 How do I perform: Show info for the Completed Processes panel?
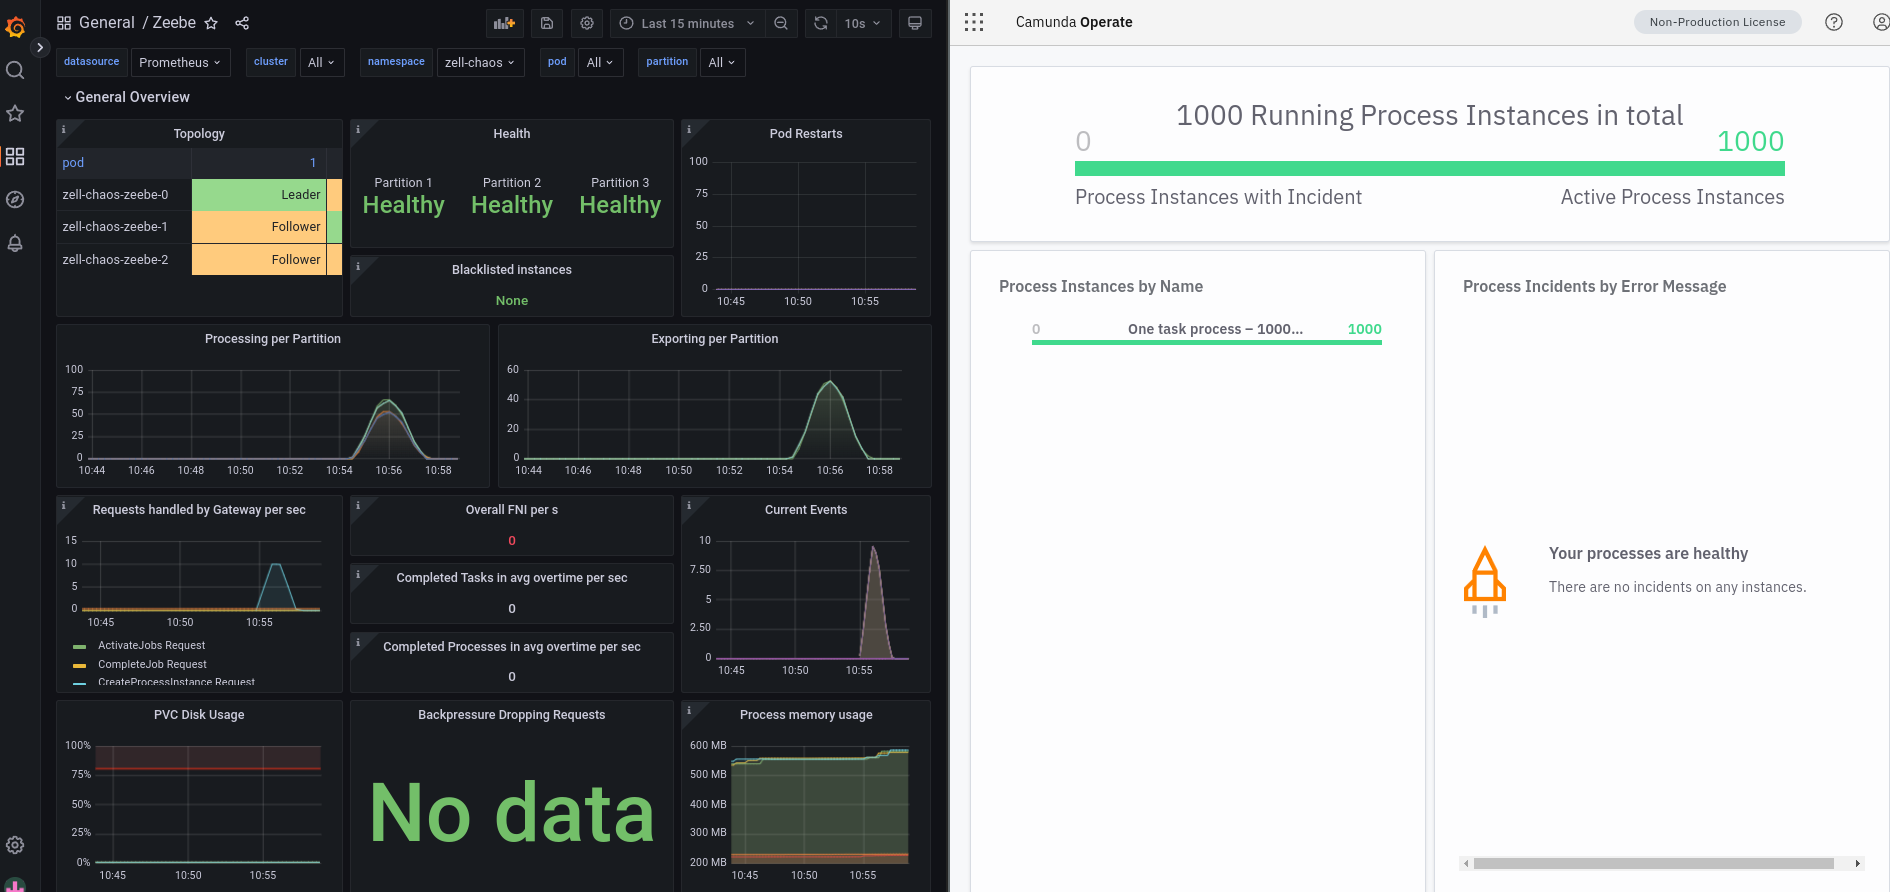point(358,642)
